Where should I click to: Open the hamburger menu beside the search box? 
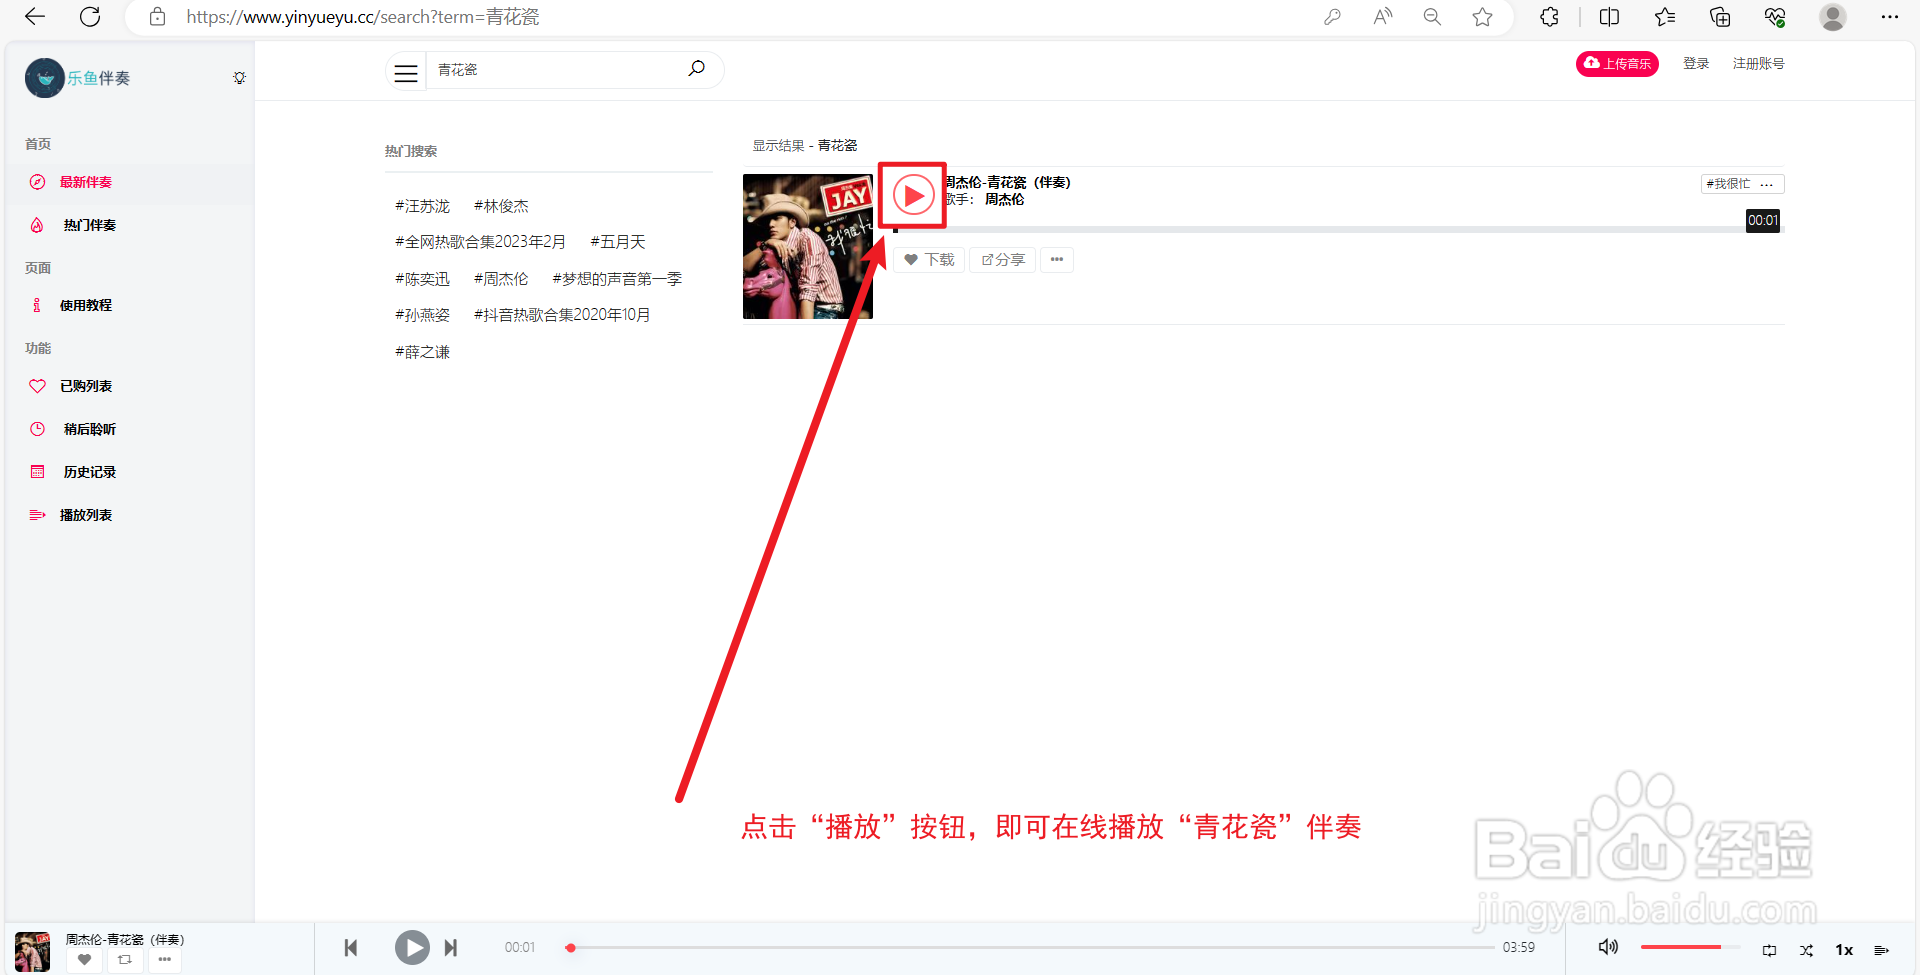point(406,73)
